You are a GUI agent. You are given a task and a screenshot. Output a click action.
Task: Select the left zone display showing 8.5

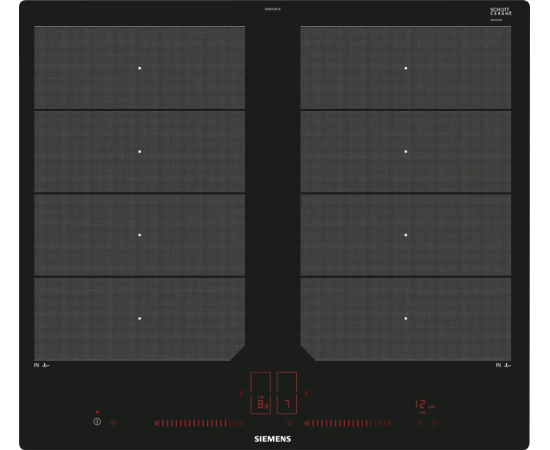[x=261, y=403]
